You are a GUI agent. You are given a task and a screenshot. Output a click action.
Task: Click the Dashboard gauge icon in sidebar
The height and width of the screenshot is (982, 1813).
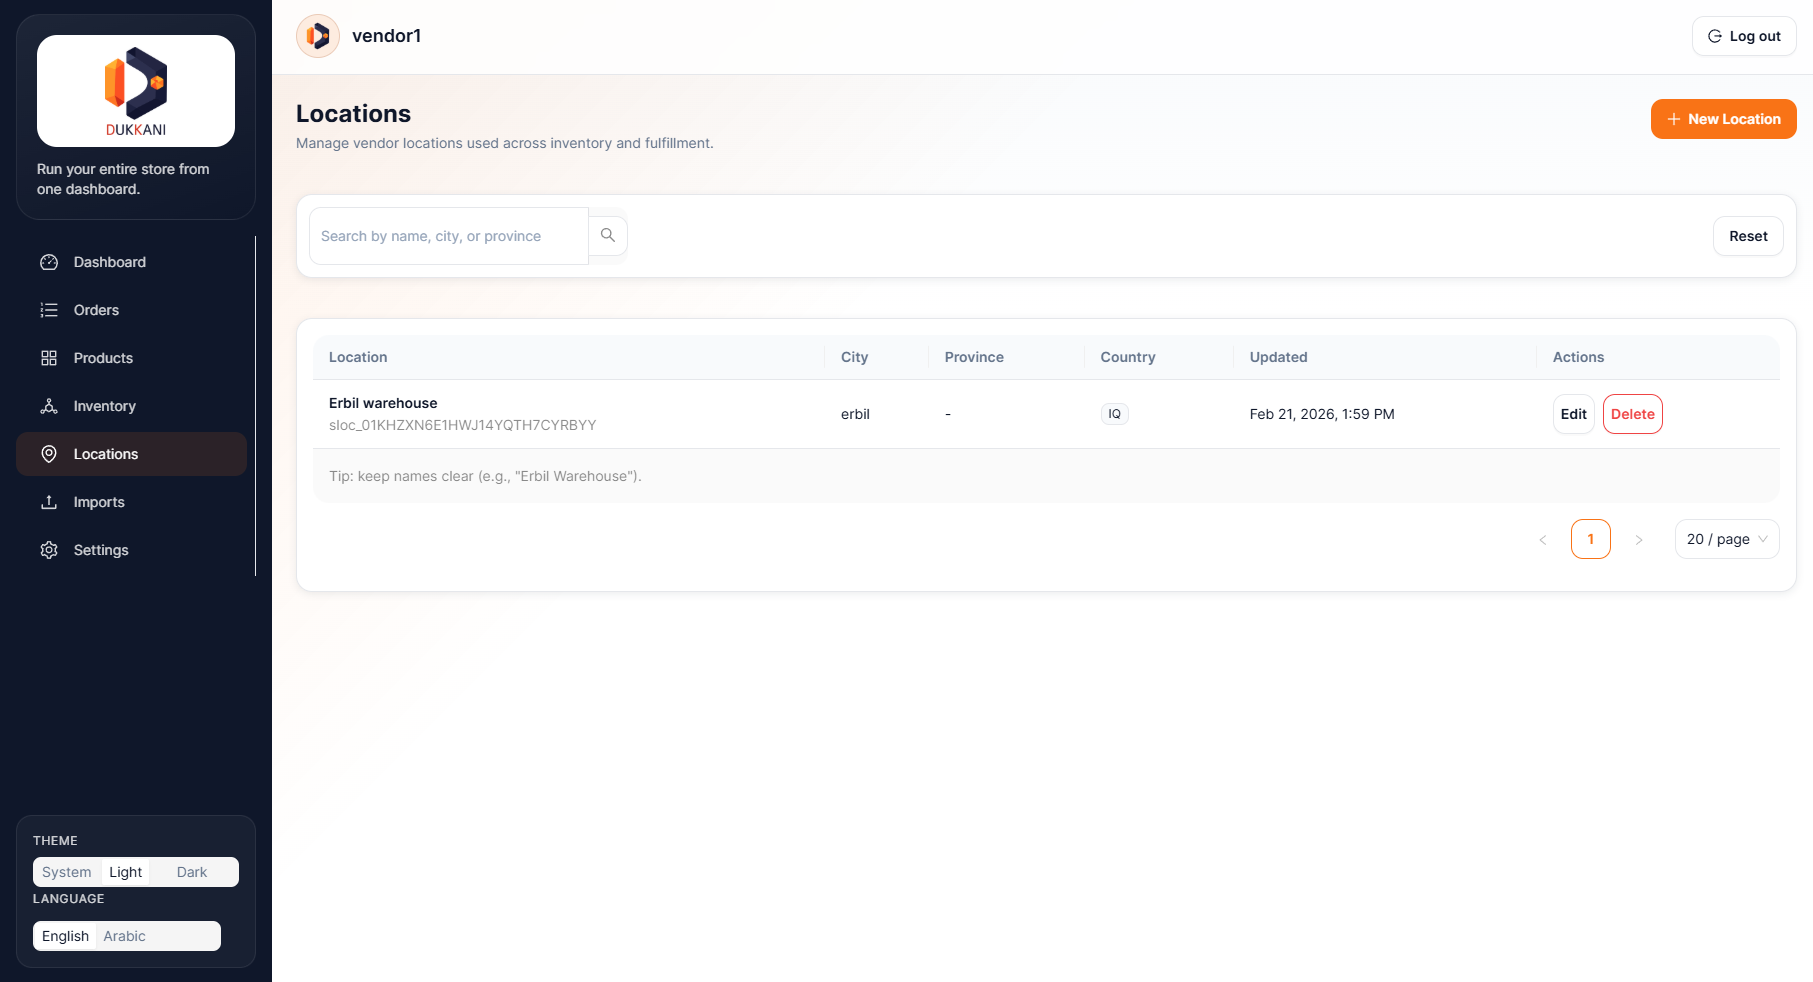[49, 262]
